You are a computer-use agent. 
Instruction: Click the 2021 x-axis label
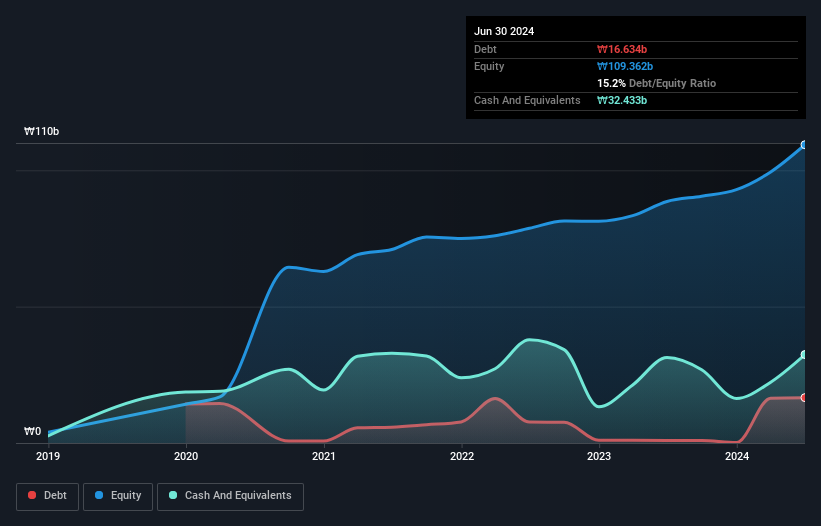tap(324, 456)
